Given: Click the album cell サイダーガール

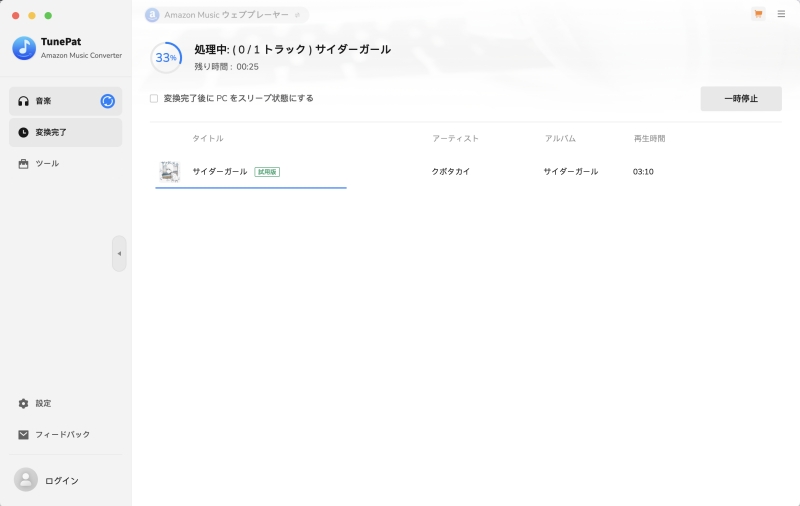Looking at the screenshot, I should pos(570,171).
